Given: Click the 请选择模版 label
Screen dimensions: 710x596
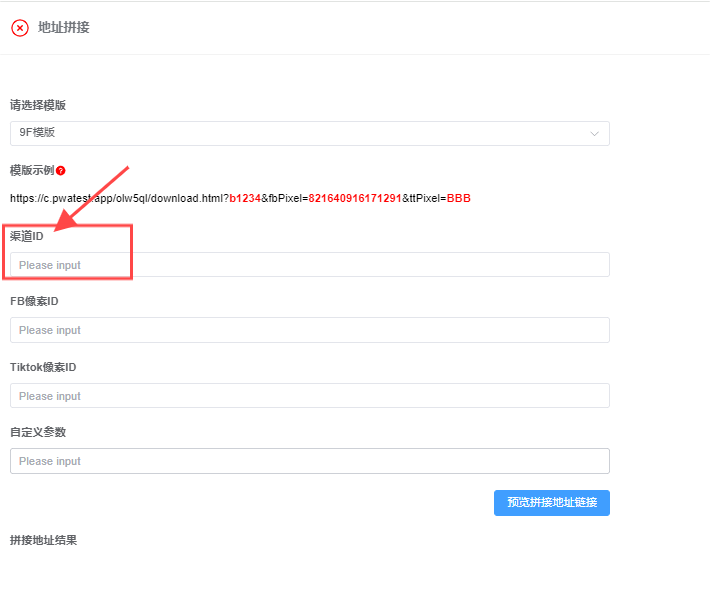Looking at the screenshot, I should pyautogui.click(x=38, y=105).
